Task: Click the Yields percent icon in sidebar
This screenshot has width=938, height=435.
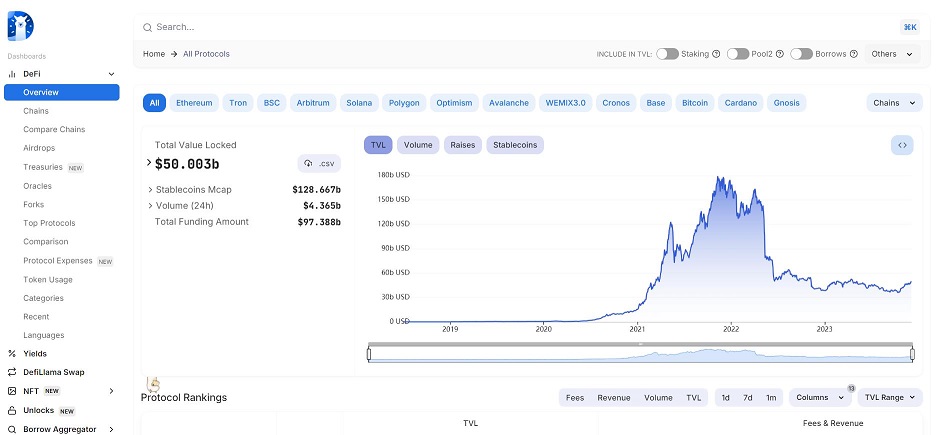Action: click(x=12, y=353)
